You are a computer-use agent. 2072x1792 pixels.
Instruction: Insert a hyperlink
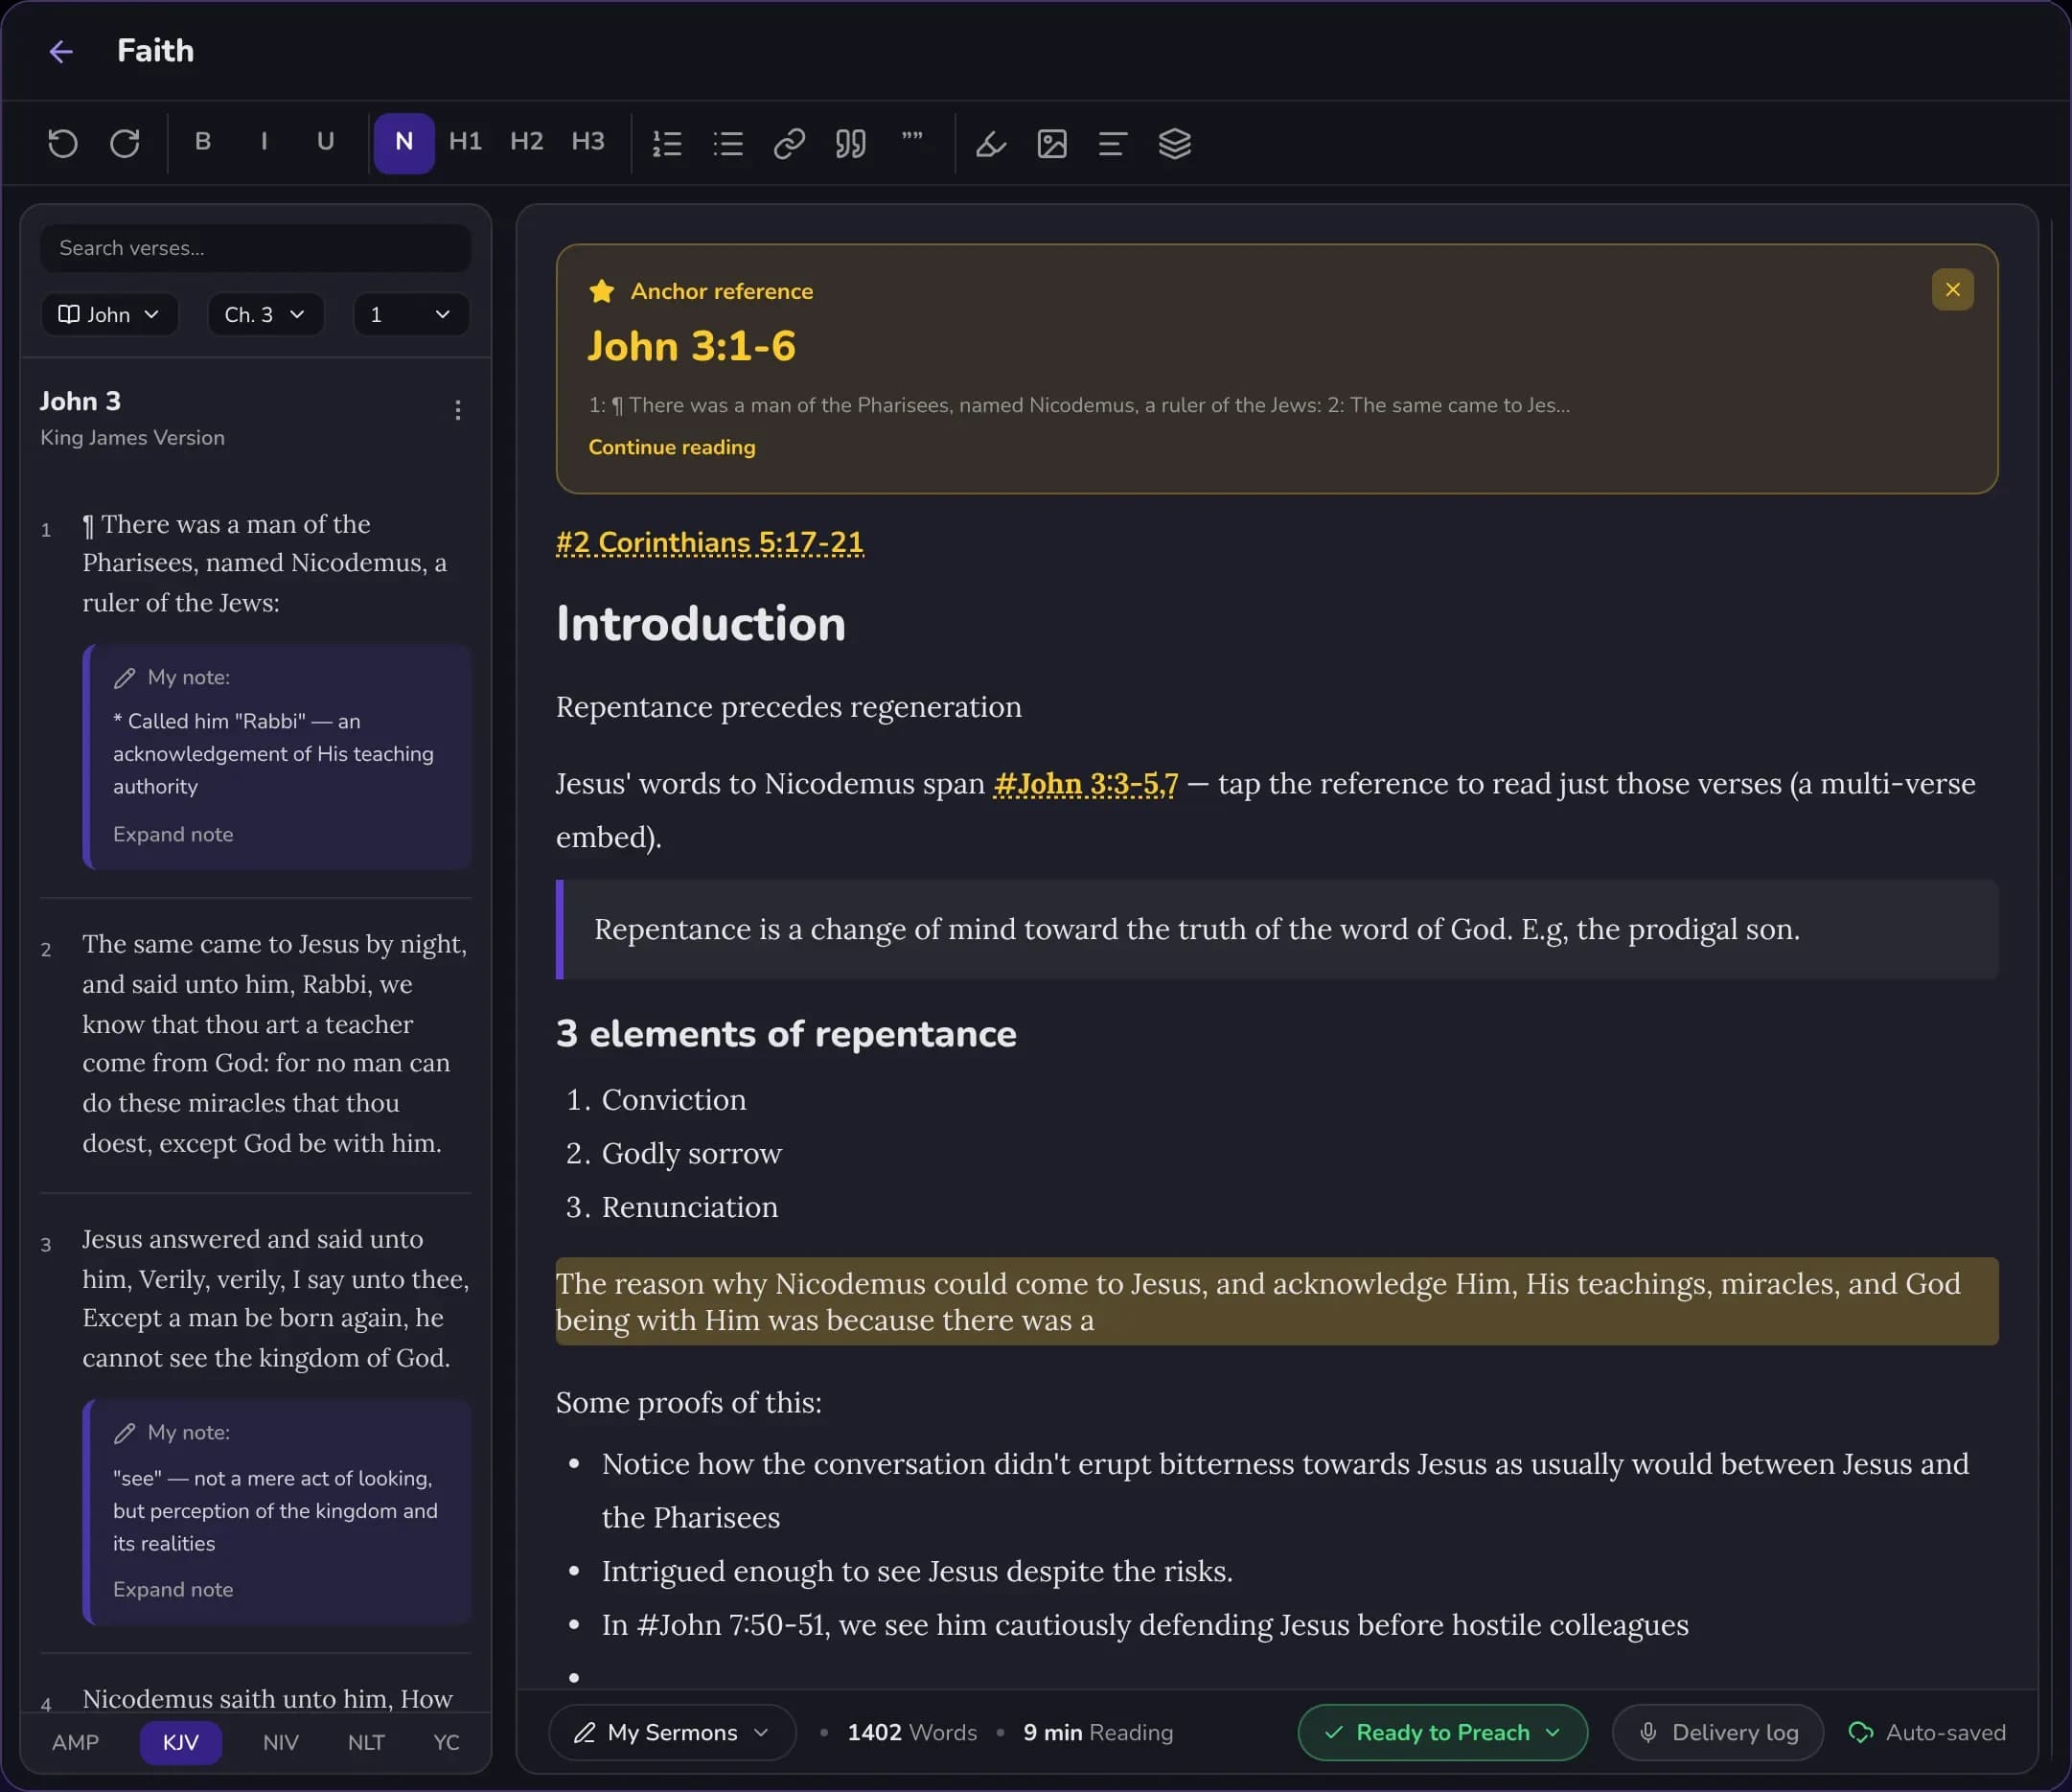(789, 144)
